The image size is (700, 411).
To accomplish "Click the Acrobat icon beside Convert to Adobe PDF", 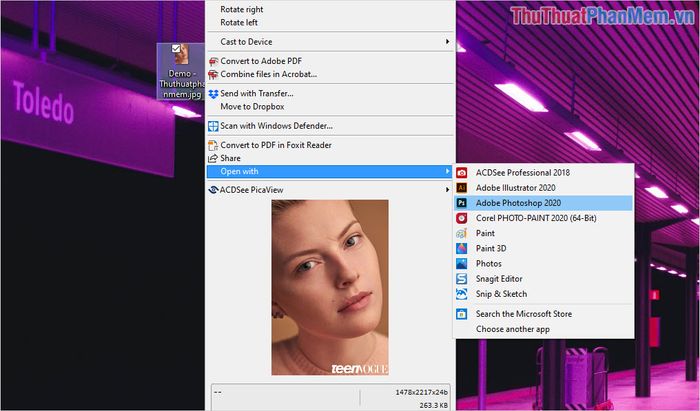I will click(213, 61).
